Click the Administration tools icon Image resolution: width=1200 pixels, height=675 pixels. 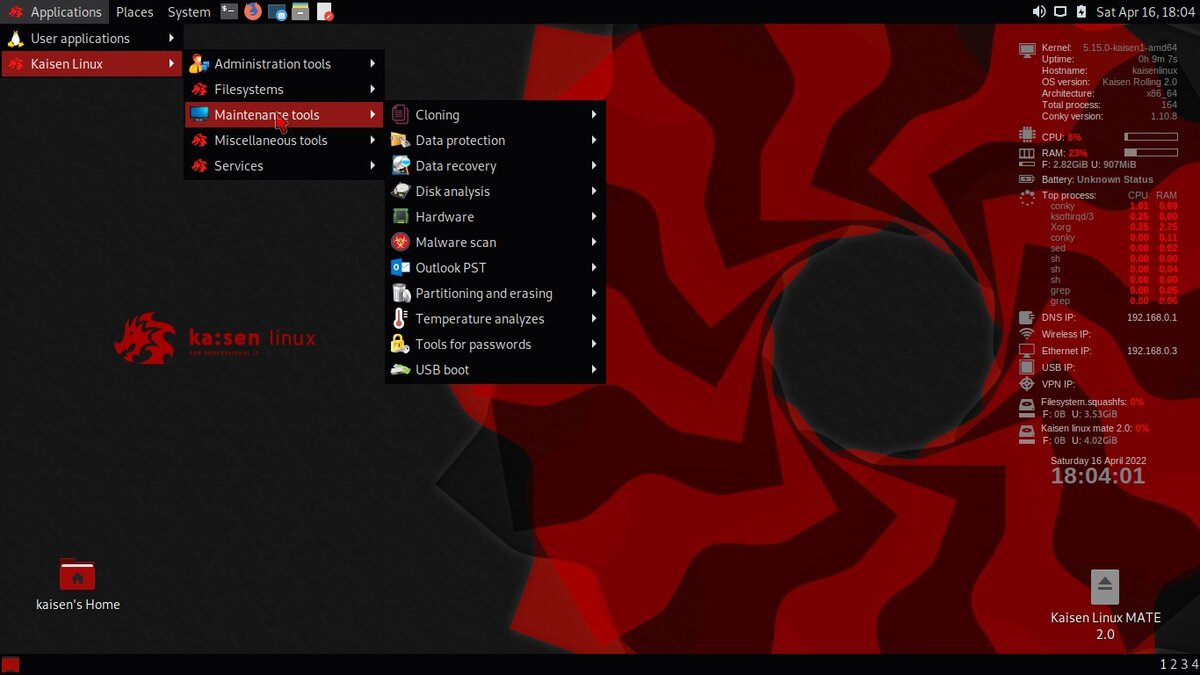(199, 64)
